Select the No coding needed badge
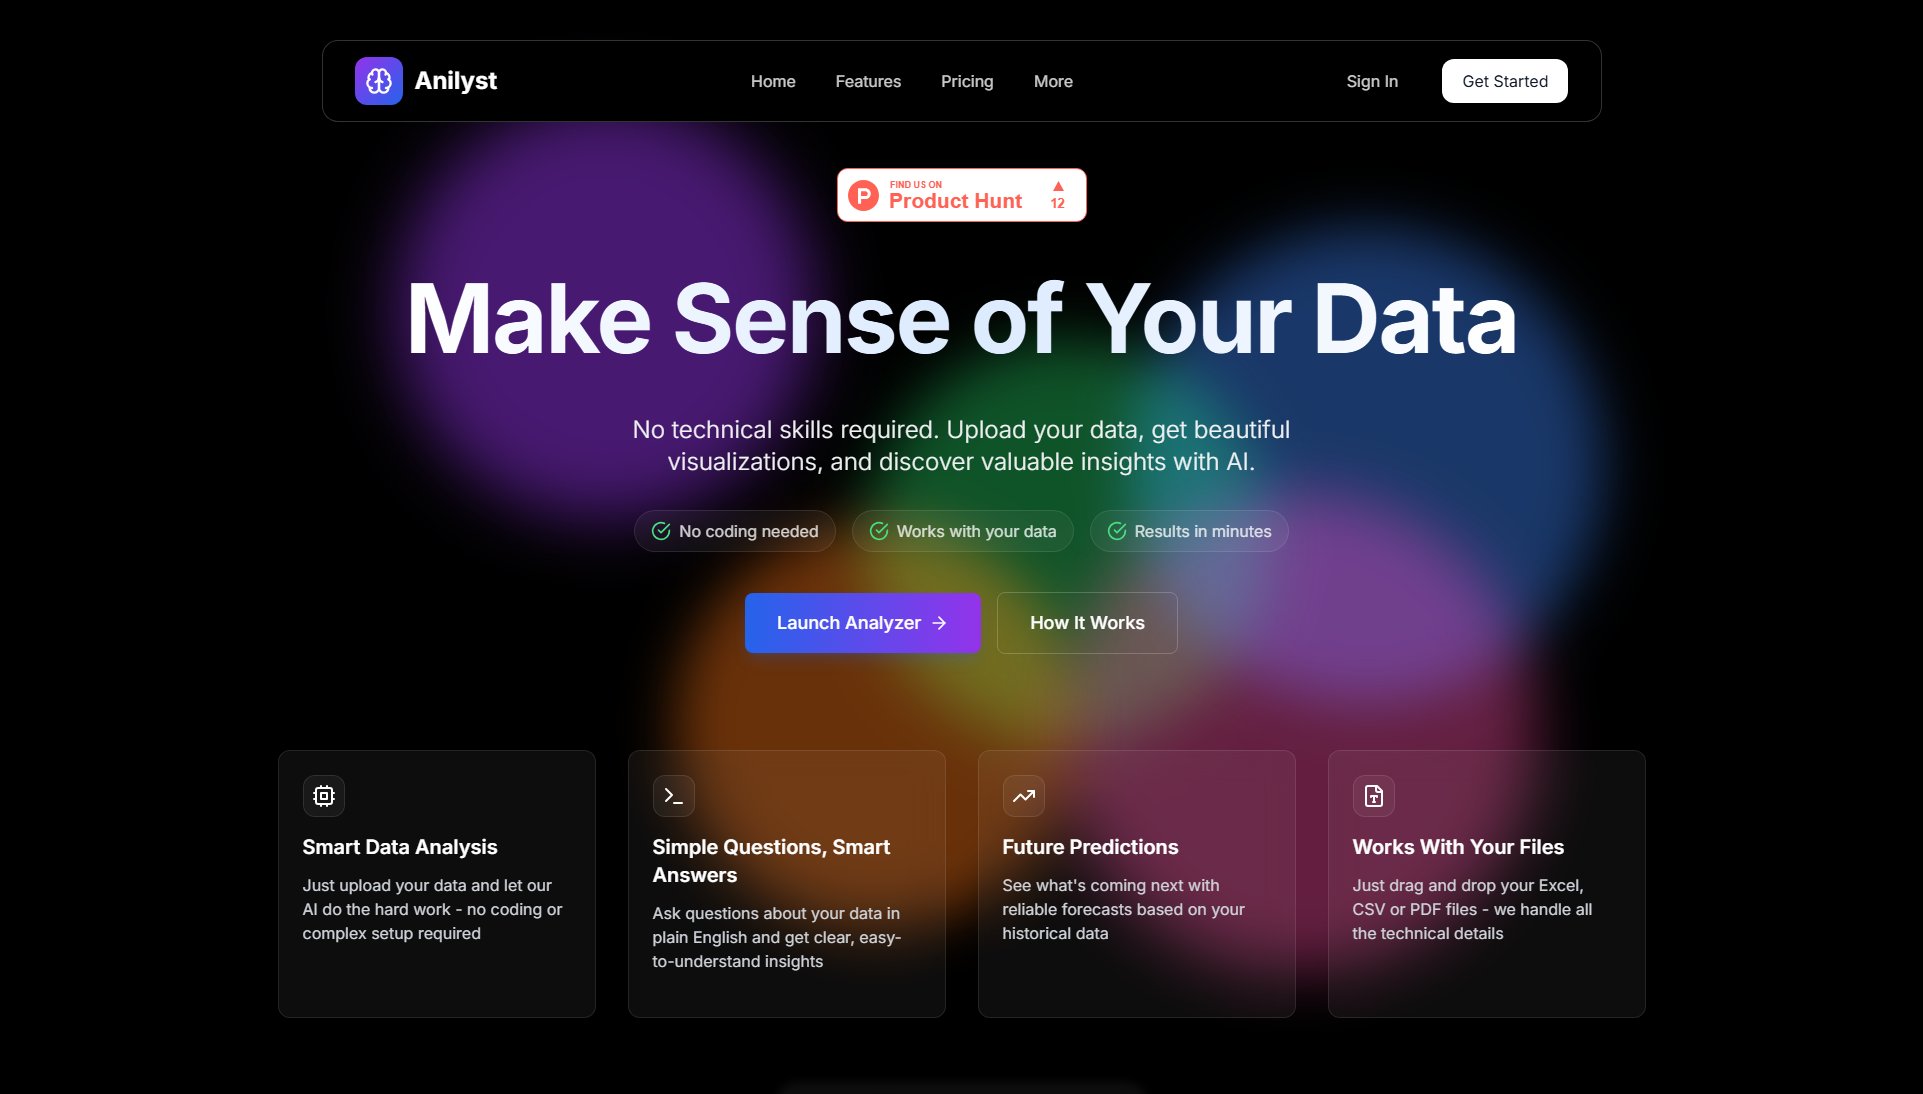Screen dimensions: 1923x1094 pyautogui.click(x=734, y=531)
